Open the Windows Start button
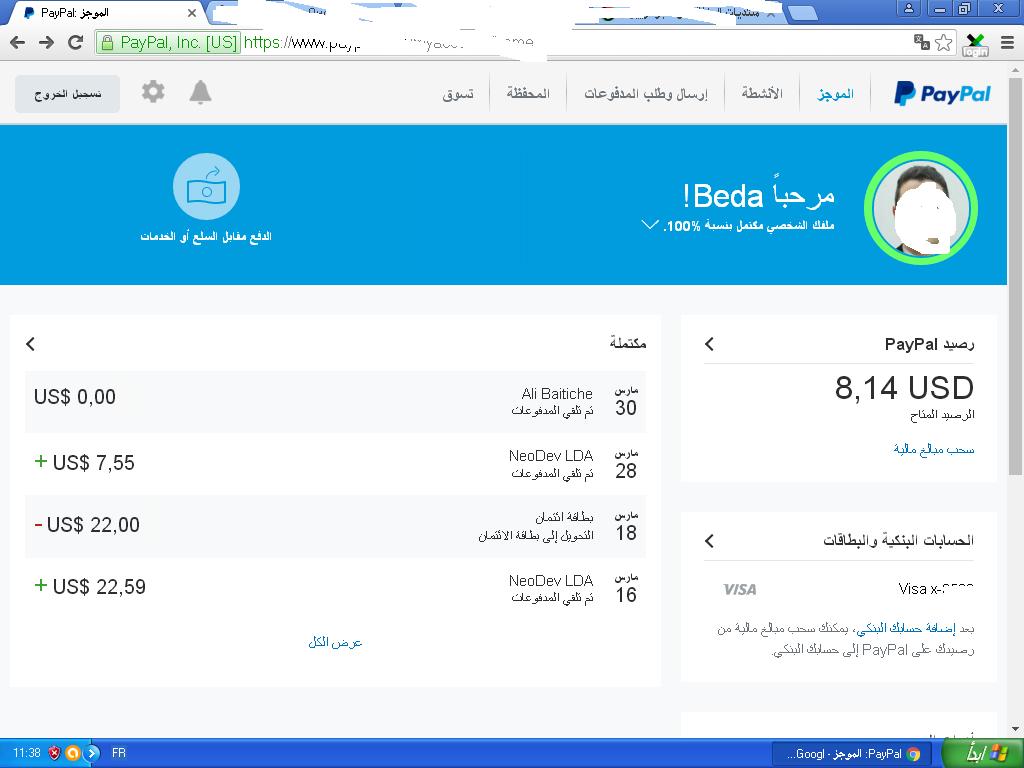The width and height of the screenshot is (1024, 768). click(982, 753)
